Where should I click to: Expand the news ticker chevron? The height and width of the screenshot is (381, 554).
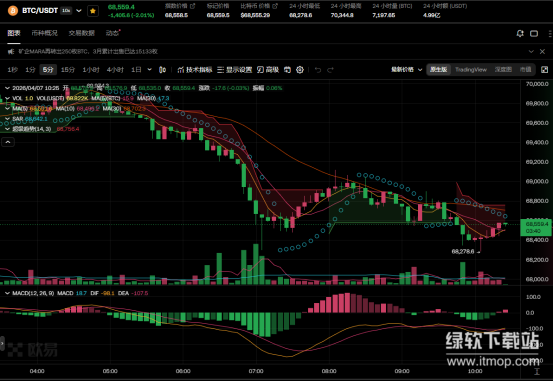(x=531, y=52)
